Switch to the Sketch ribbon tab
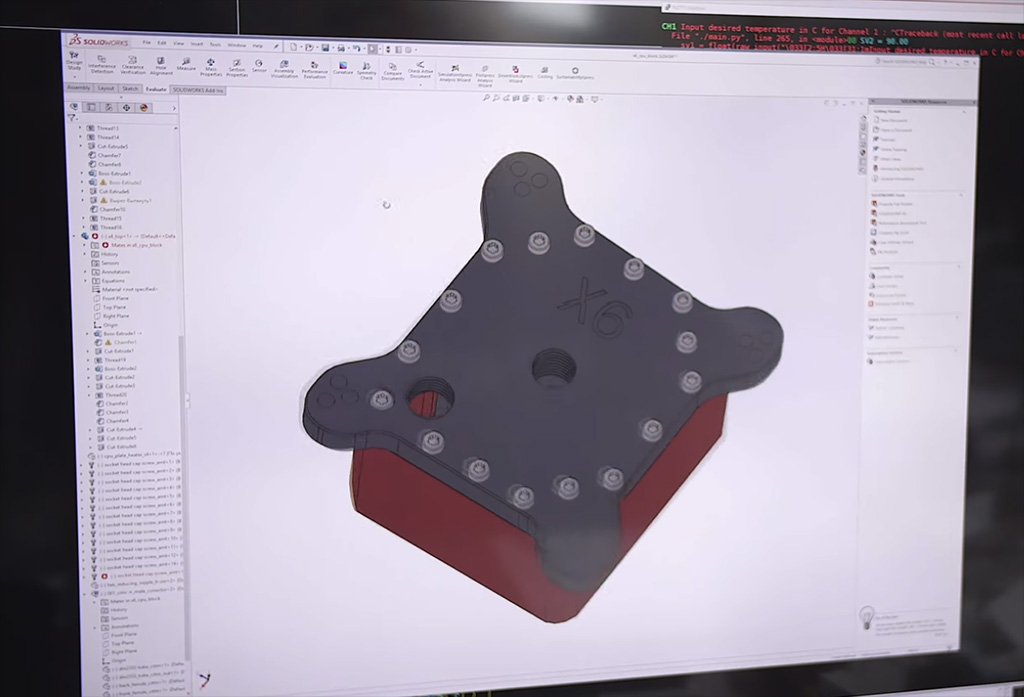 [130, 88]
